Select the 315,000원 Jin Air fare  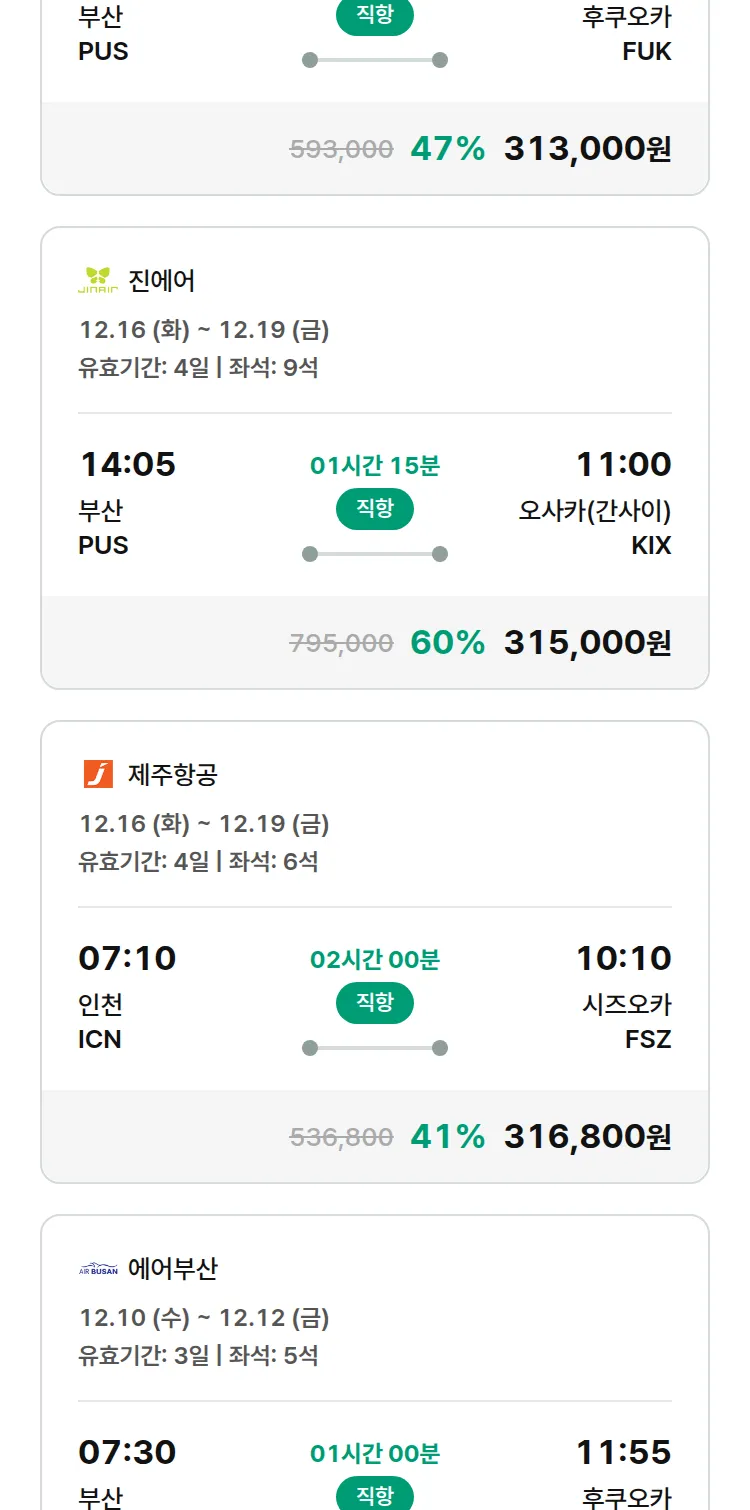click(587, 643)
